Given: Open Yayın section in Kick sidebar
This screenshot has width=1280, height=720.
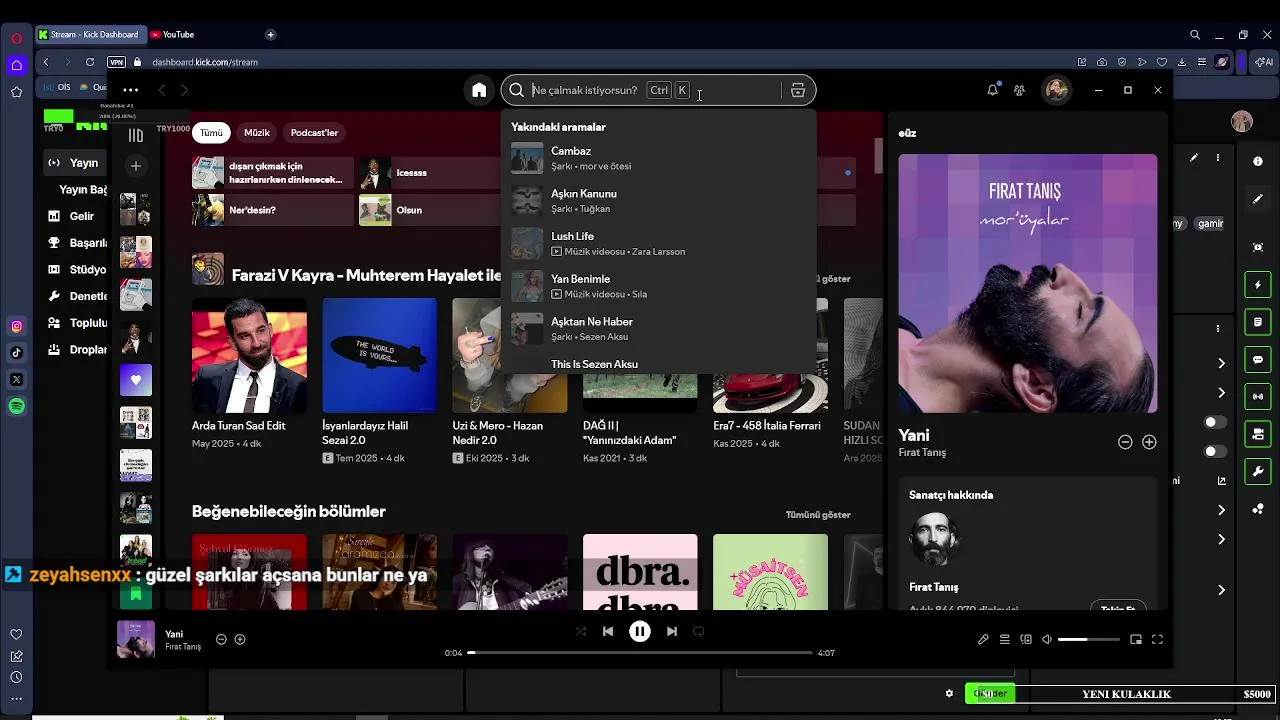Looking at the screenshot, I should tap(75, 162).
